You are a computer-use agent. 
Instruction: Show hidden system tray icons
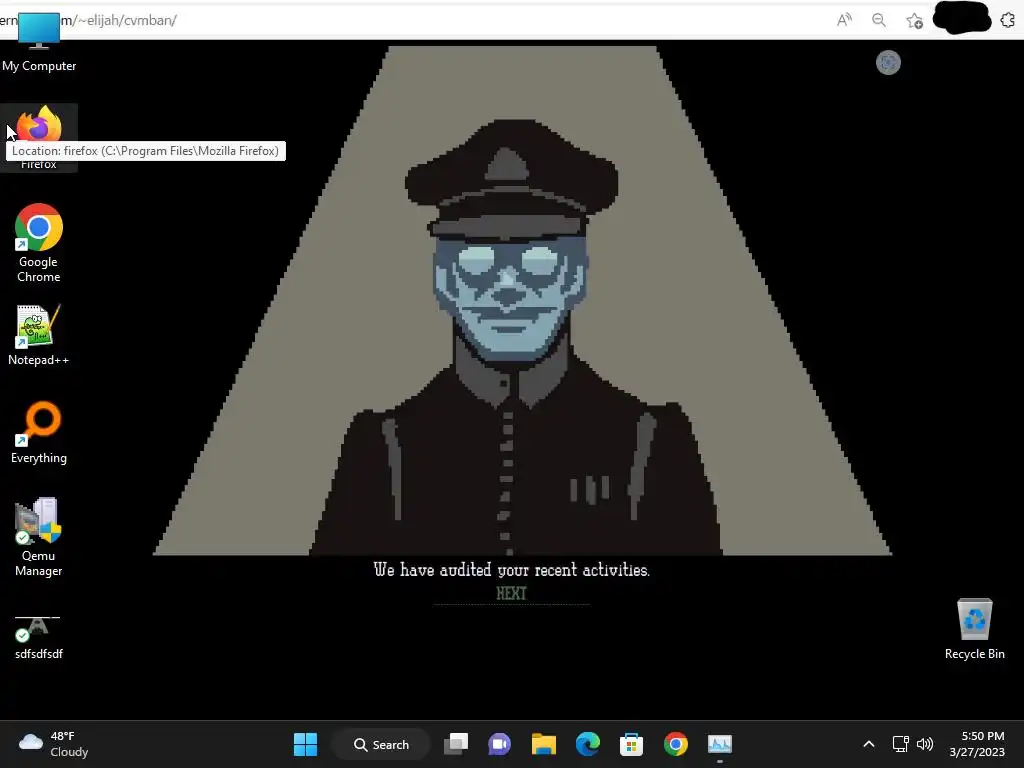(869, 744)
